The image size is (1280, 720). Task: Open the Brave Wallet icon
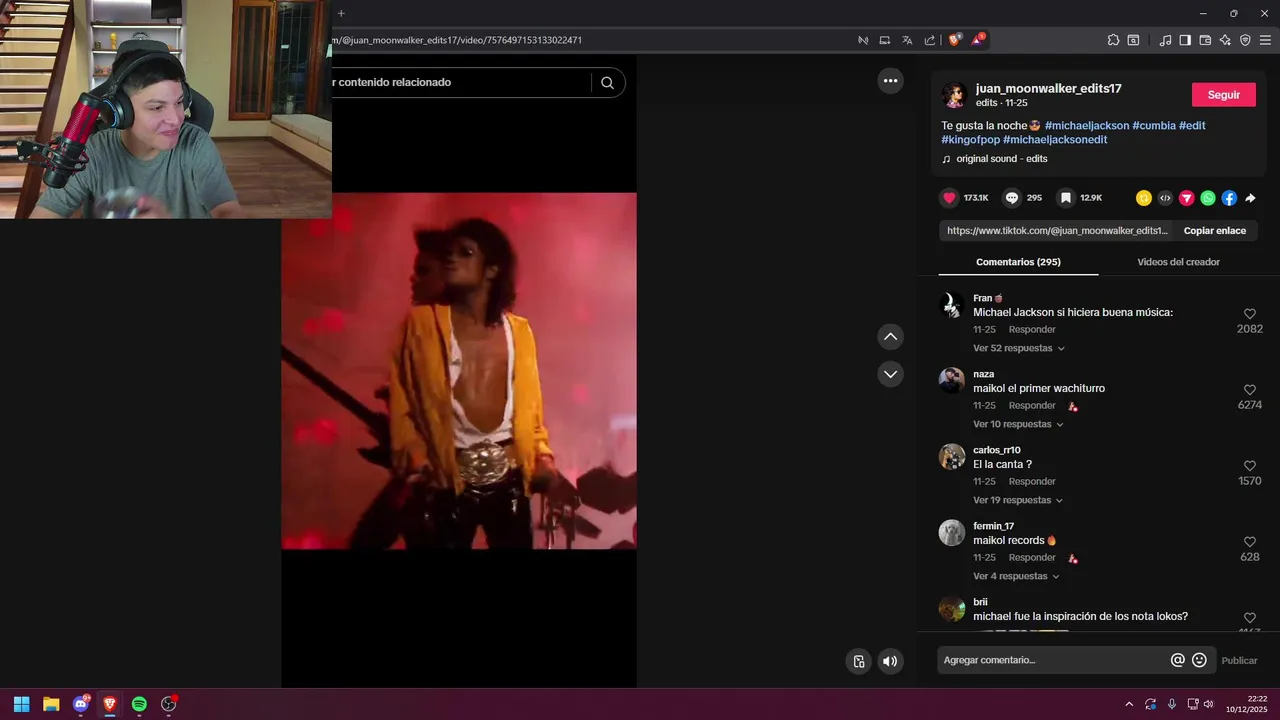[x=1205, y=40]
